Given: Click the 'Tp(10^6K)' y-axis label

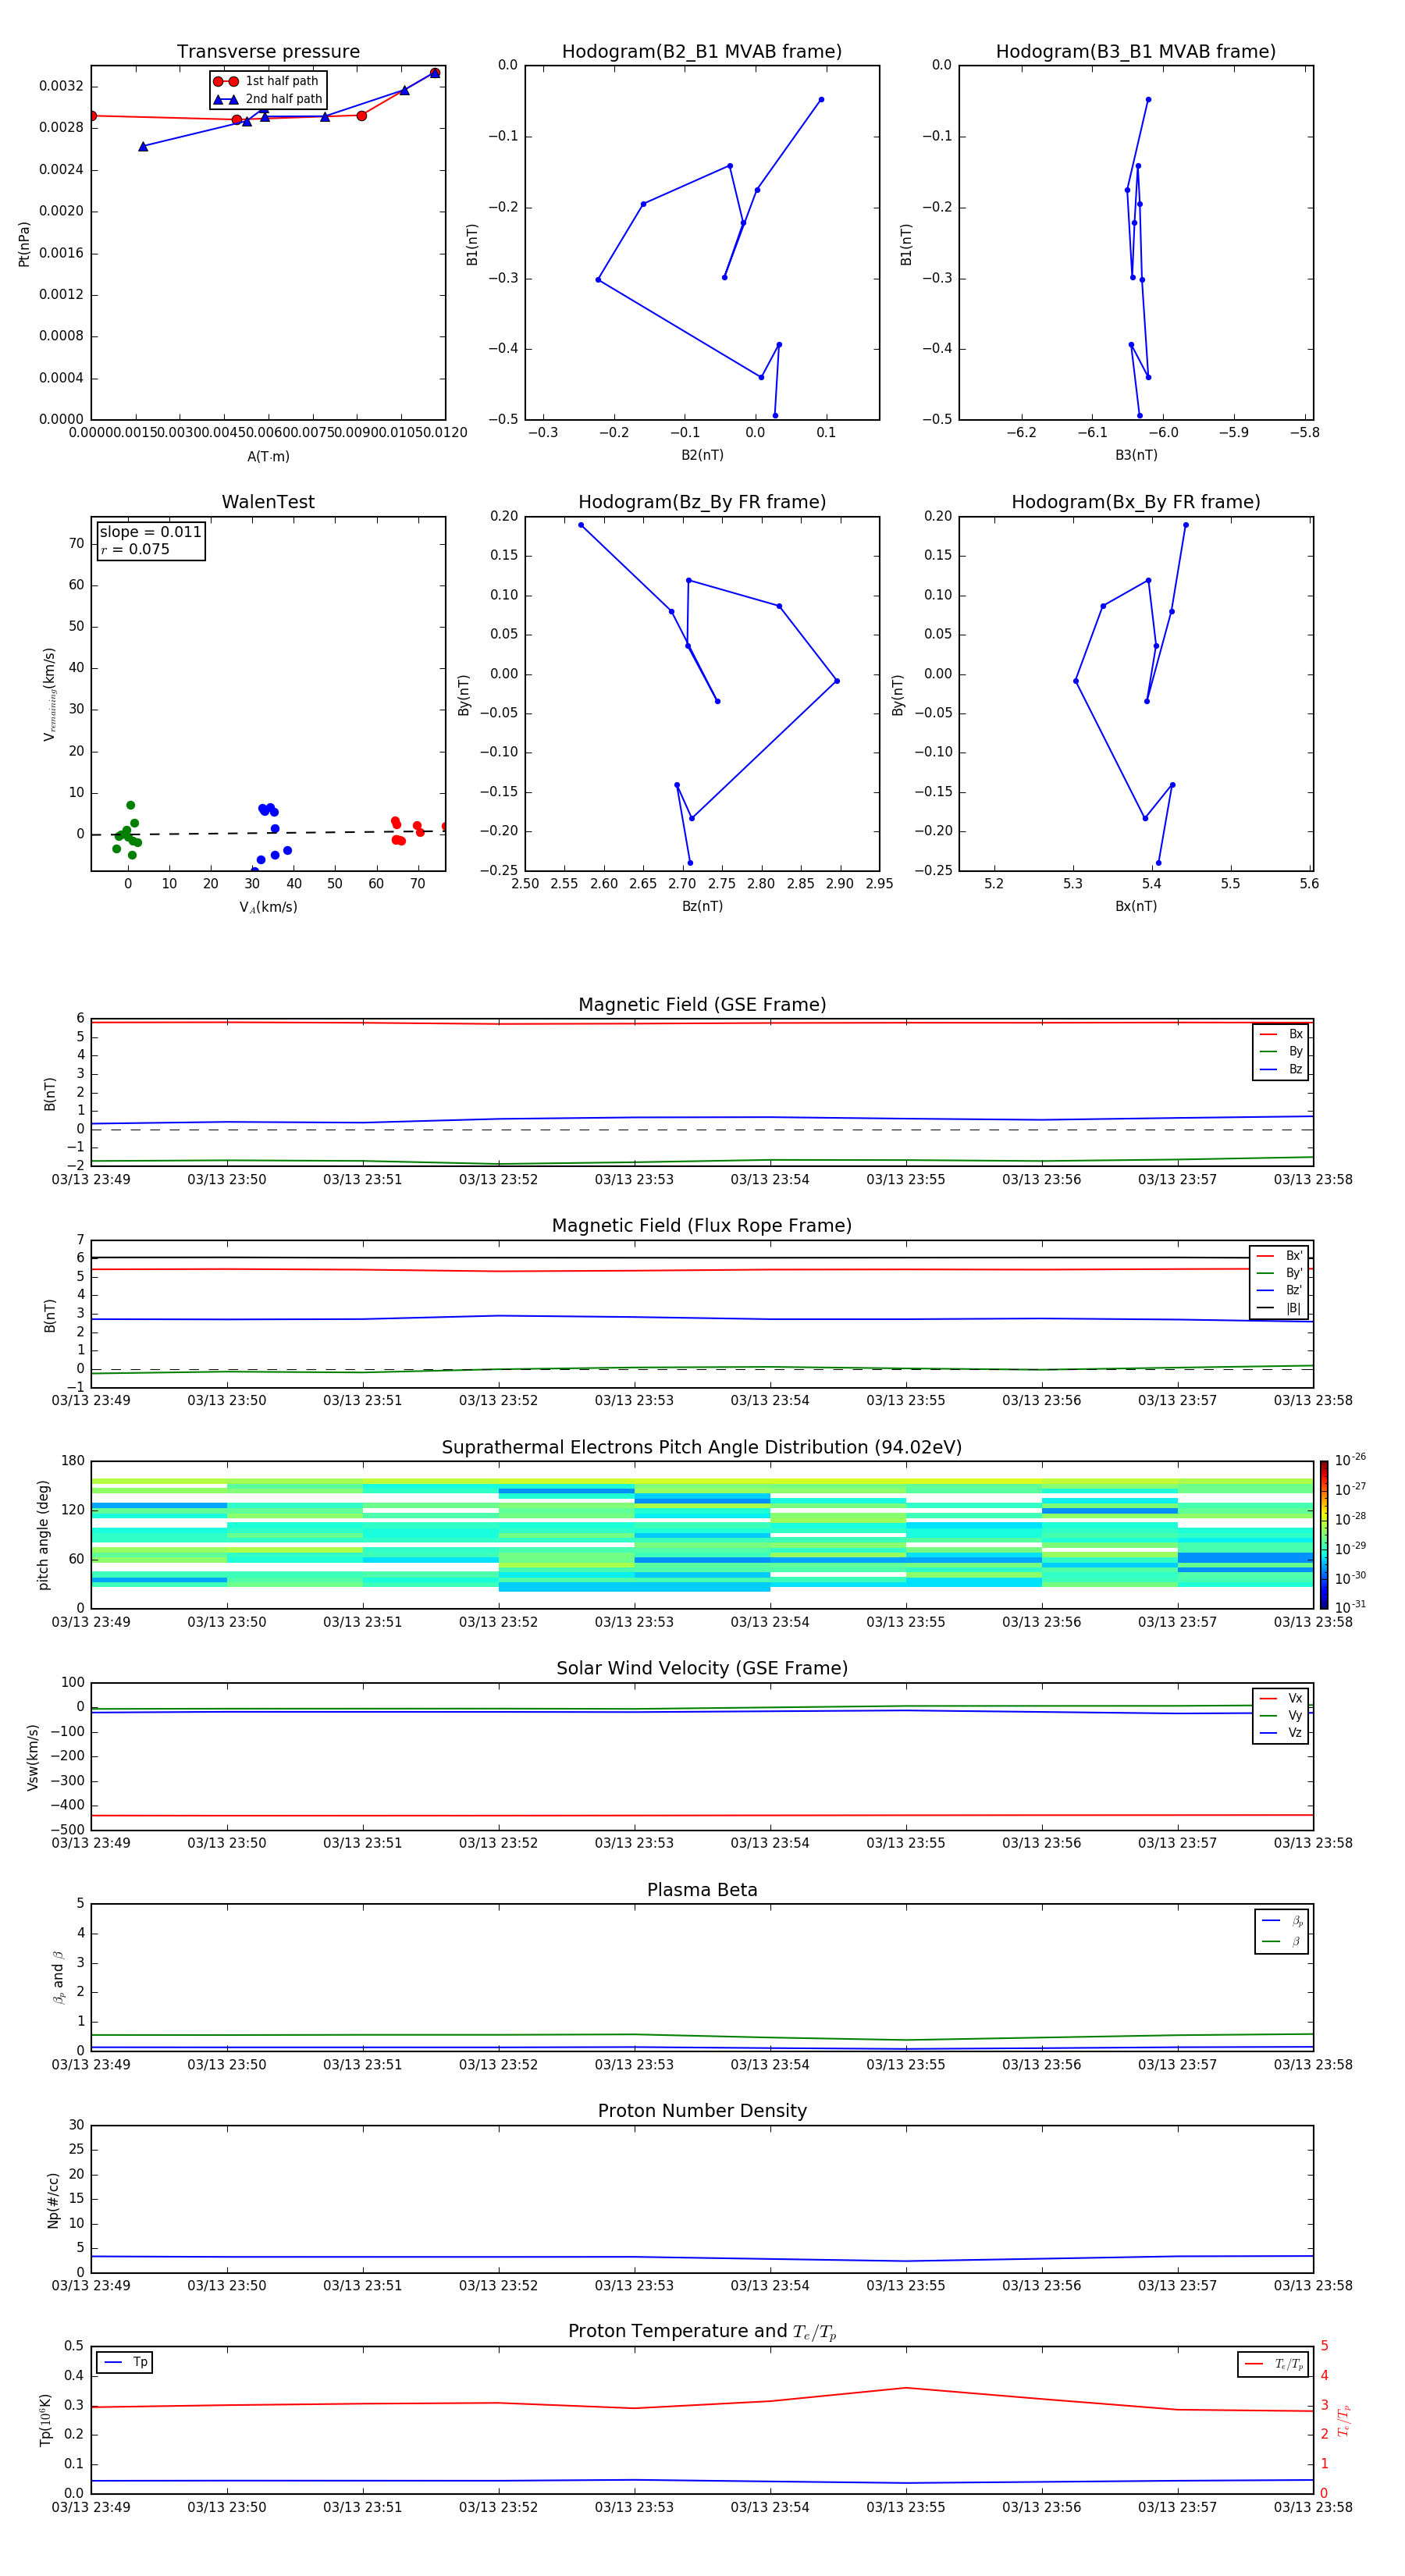Looking at the screenshot, I should [x=45, y=2420].
